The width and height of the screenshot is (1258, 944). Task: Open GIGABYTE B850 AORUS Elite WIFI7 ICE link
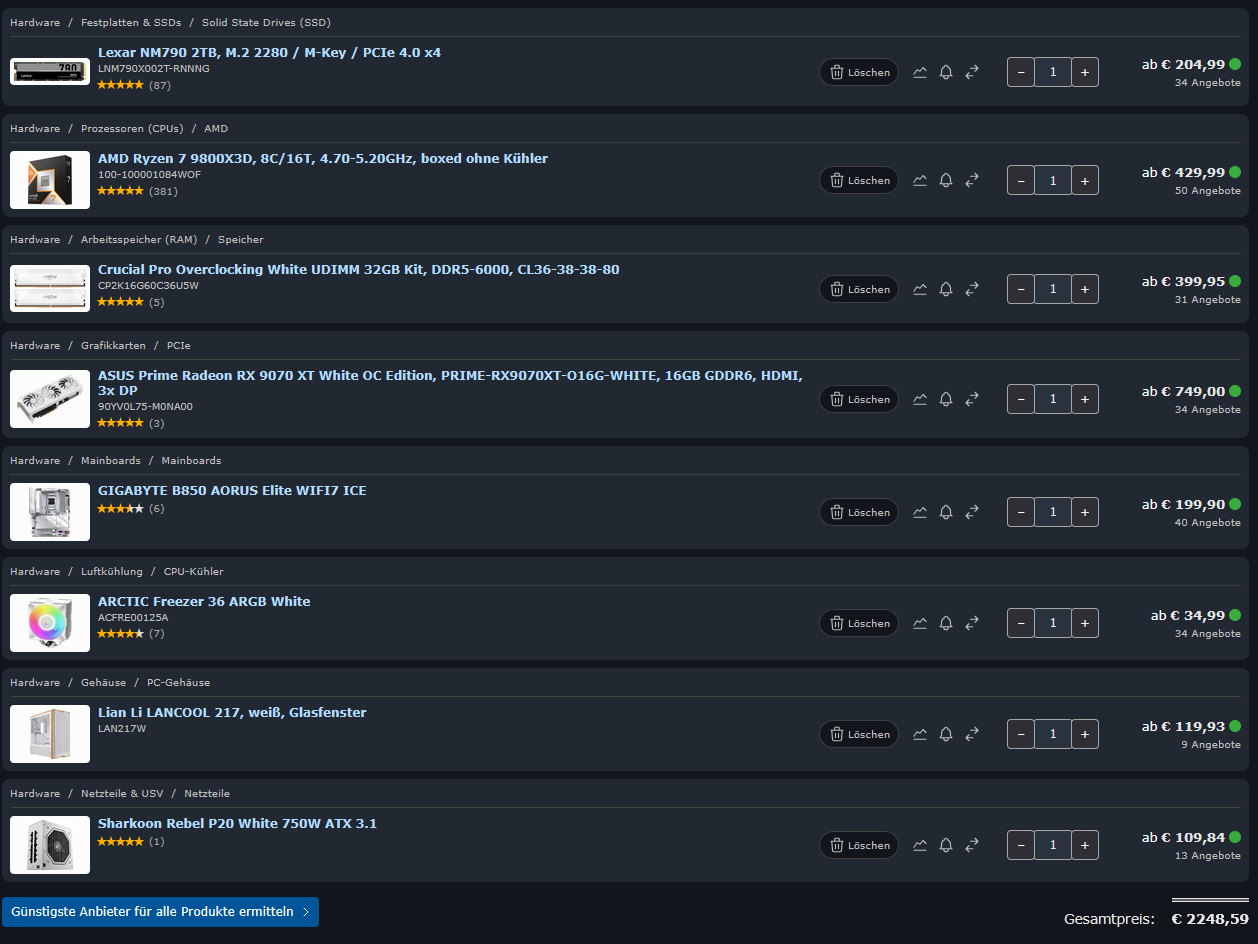click(x=232, y=490)
